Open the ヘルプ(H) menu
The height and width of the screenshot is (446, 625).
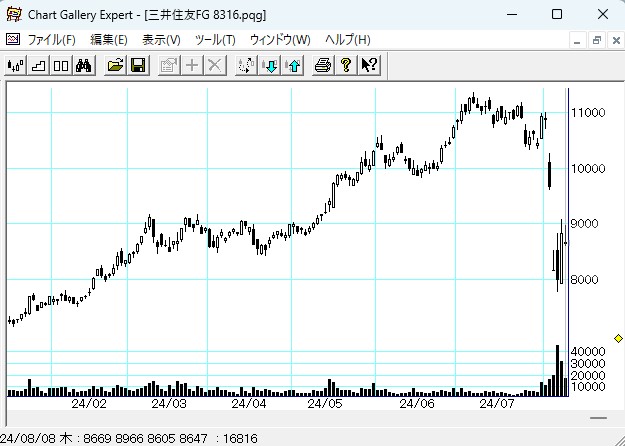click(348, 40)
